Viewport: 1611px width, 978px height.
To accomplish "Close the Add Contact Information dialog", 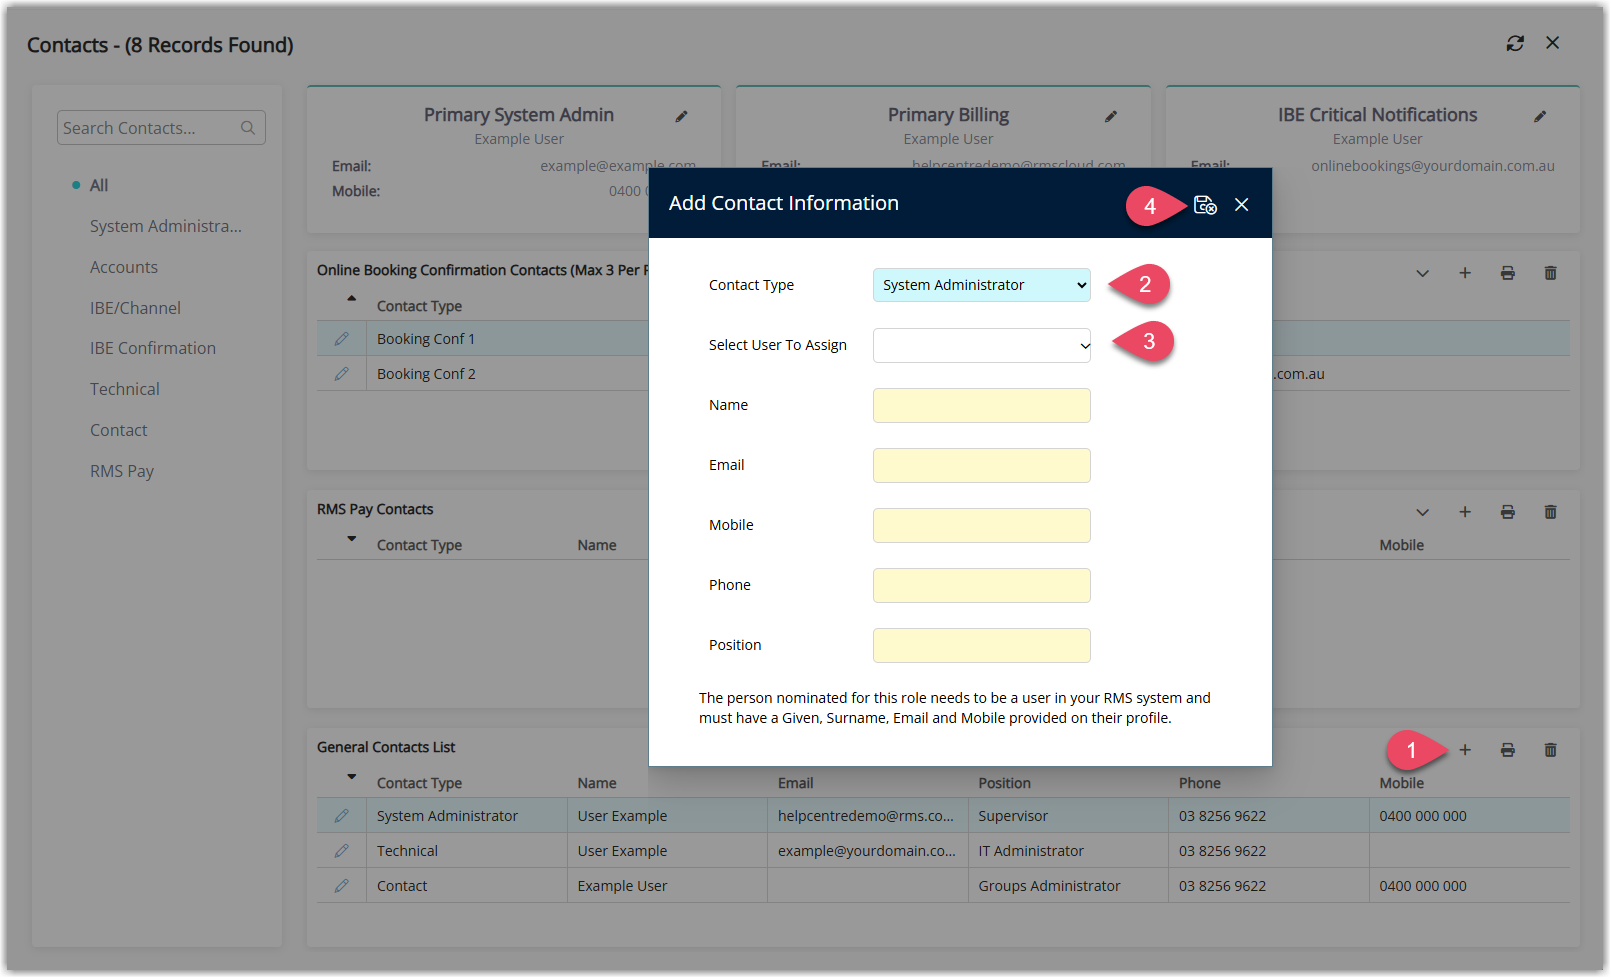I will [x=1241, y=204].
